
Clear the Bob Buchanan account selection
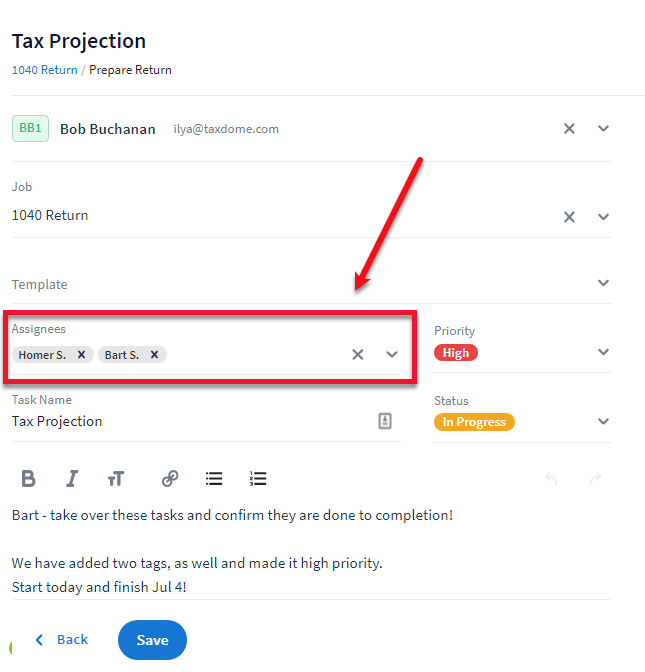[x=569, y=129]
